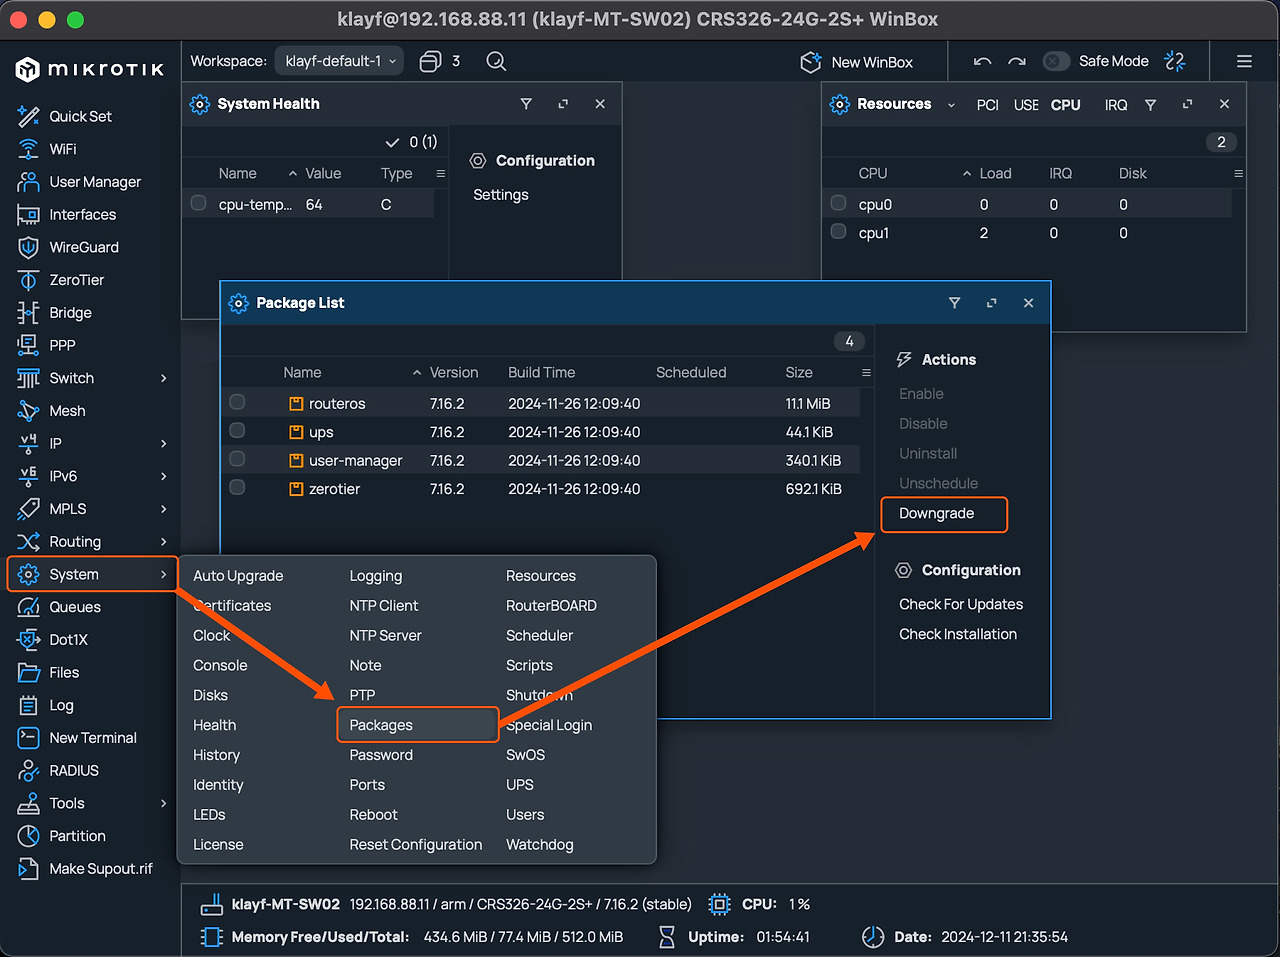Sort Resources by Load column header

[x=995, y=174]
